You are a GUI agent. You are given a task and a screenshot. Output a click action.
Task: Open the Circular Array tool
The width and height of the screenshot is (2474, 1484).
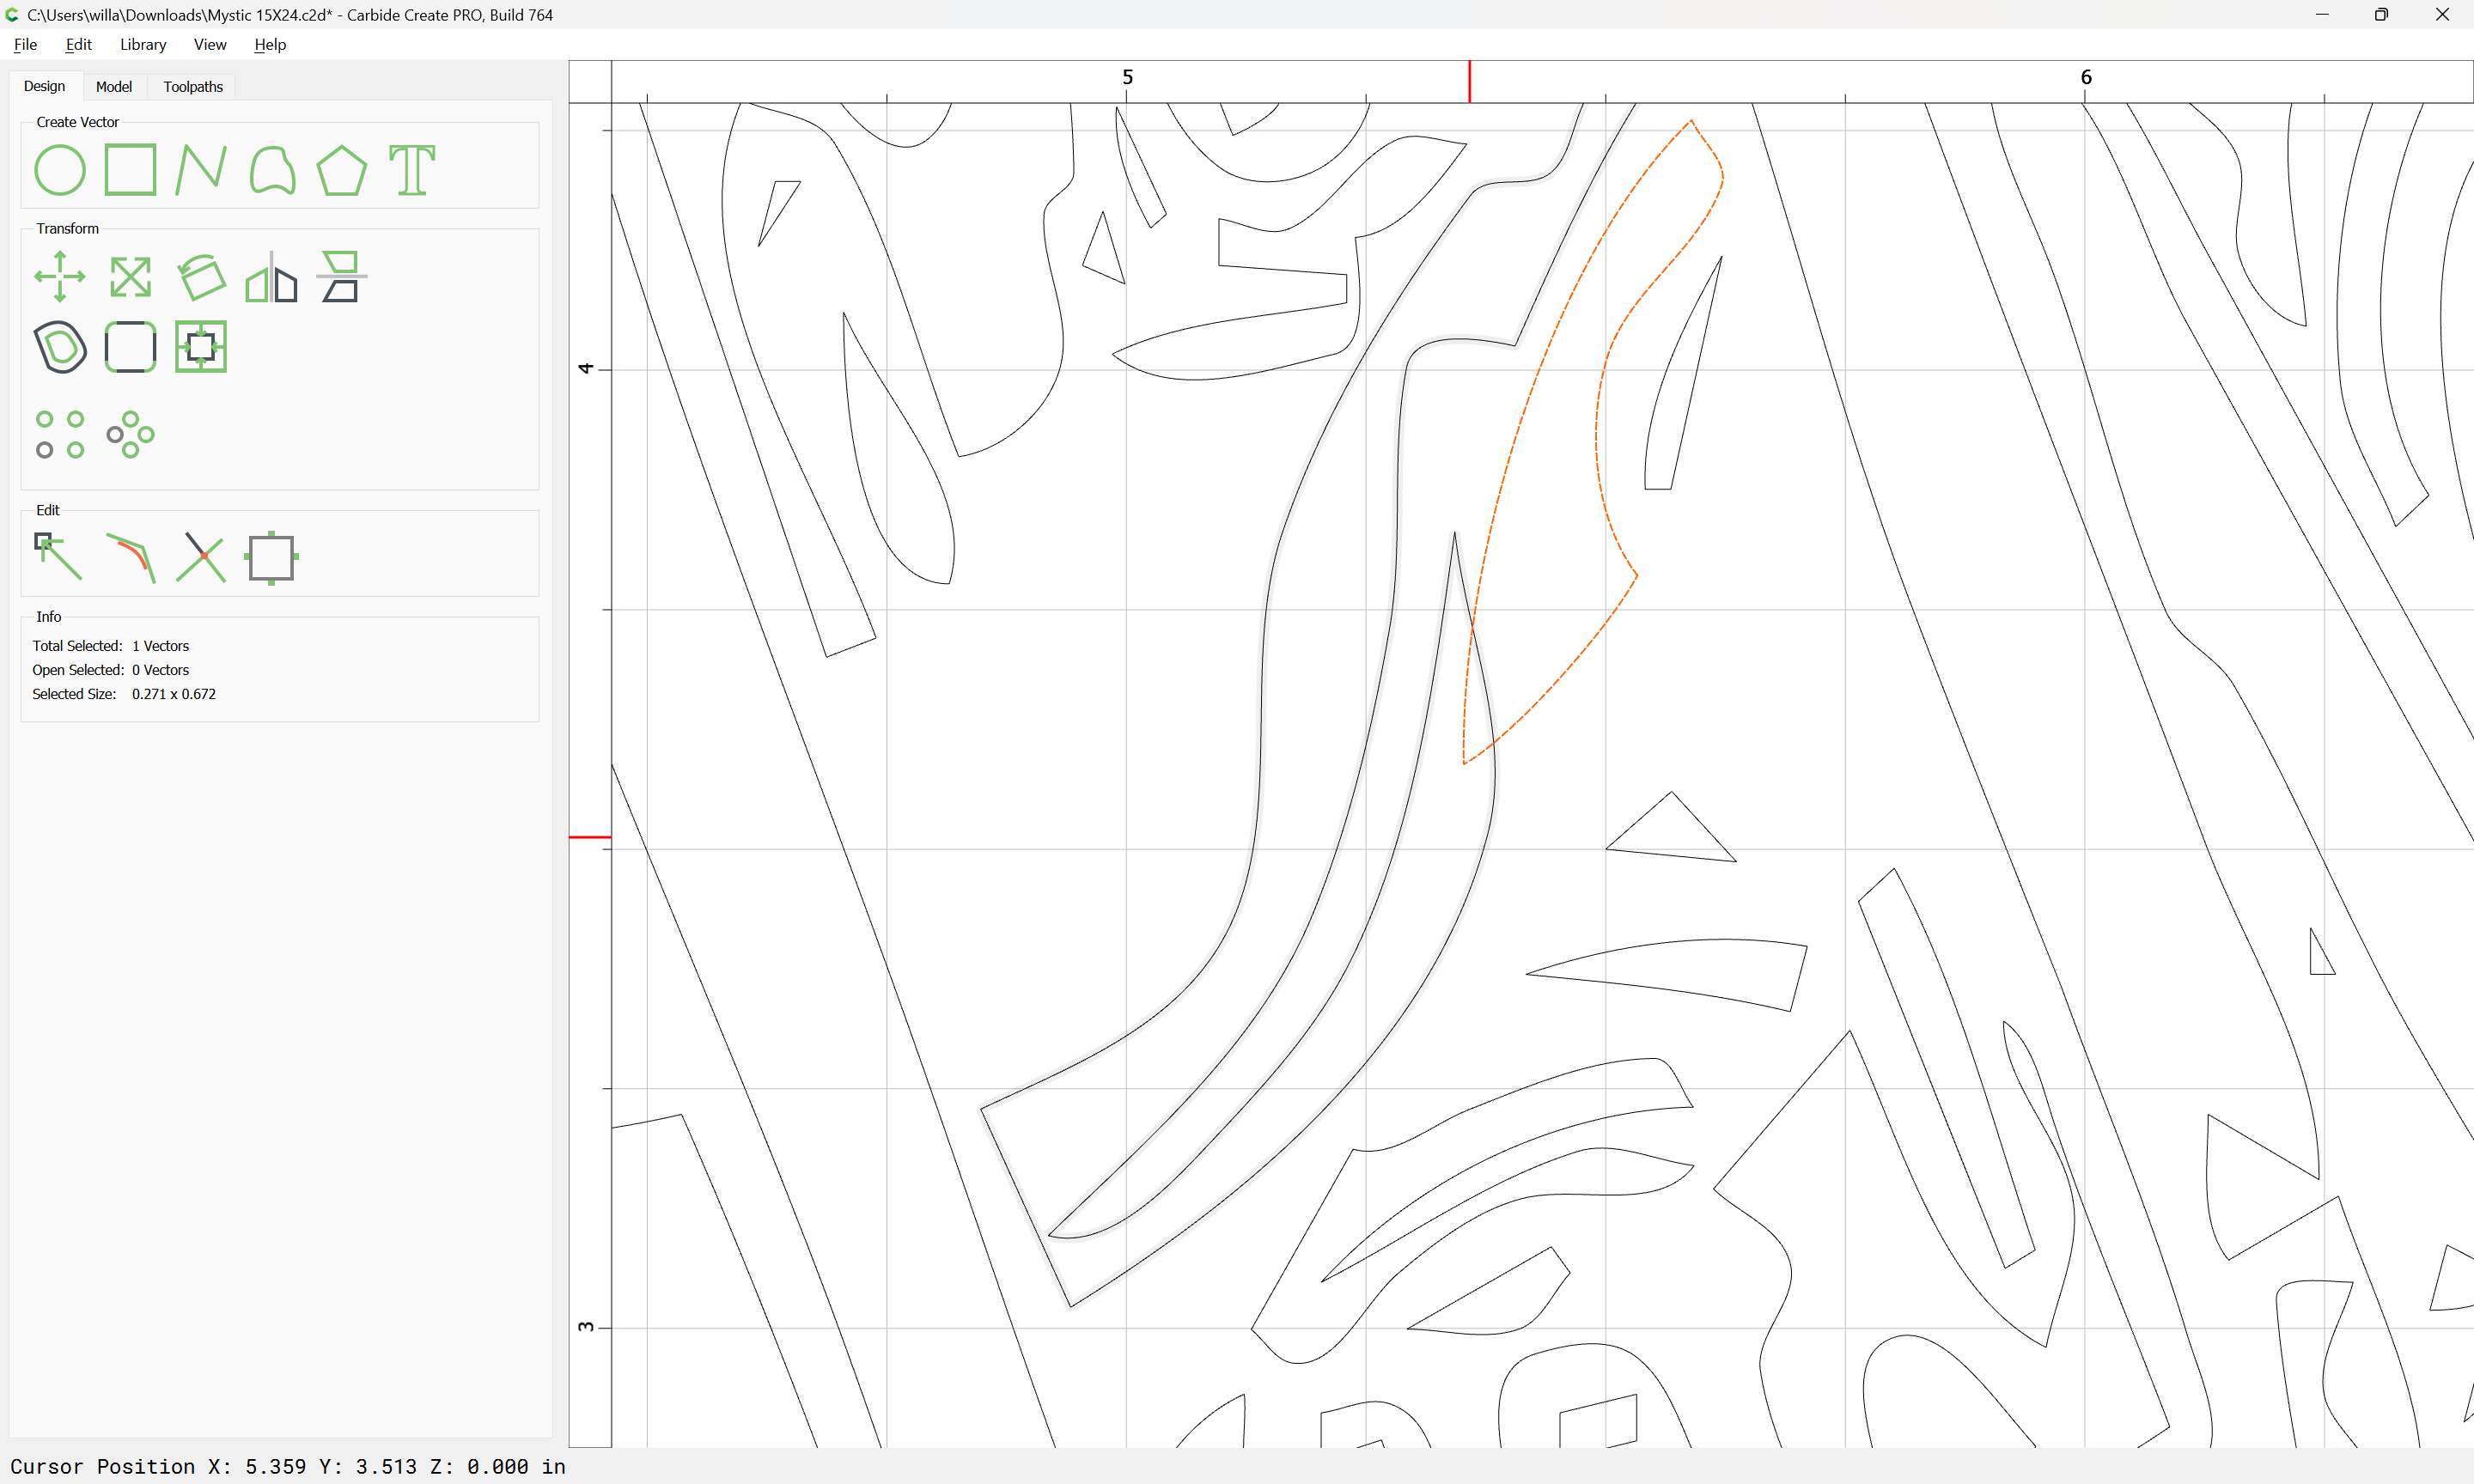[x=130, y=435]
